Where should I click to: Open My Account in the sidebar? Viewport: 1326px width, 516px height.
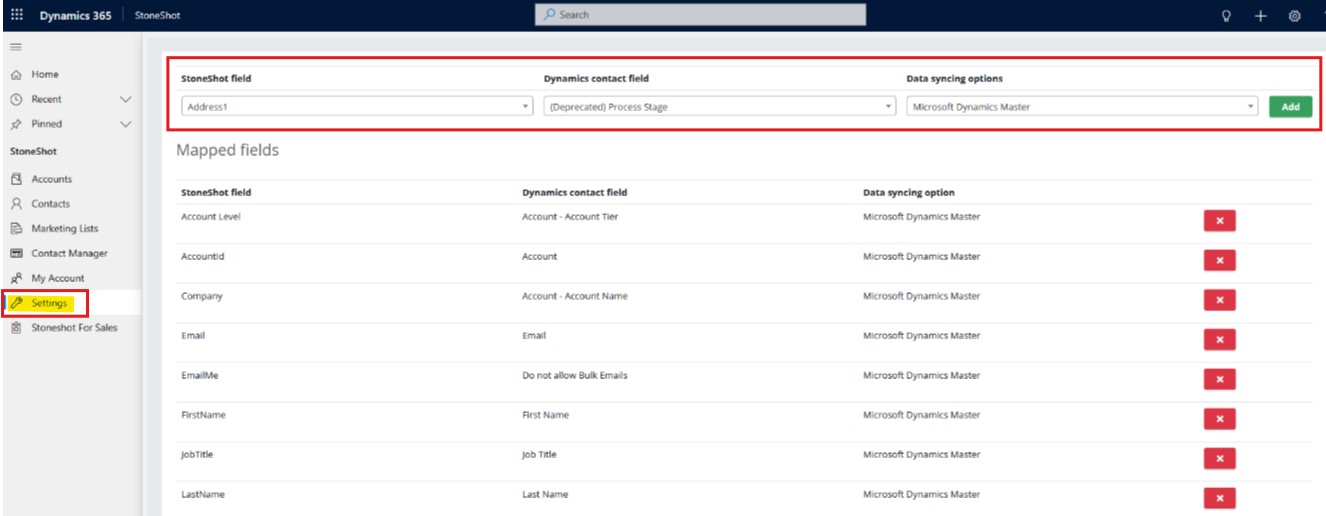(58, 279)
